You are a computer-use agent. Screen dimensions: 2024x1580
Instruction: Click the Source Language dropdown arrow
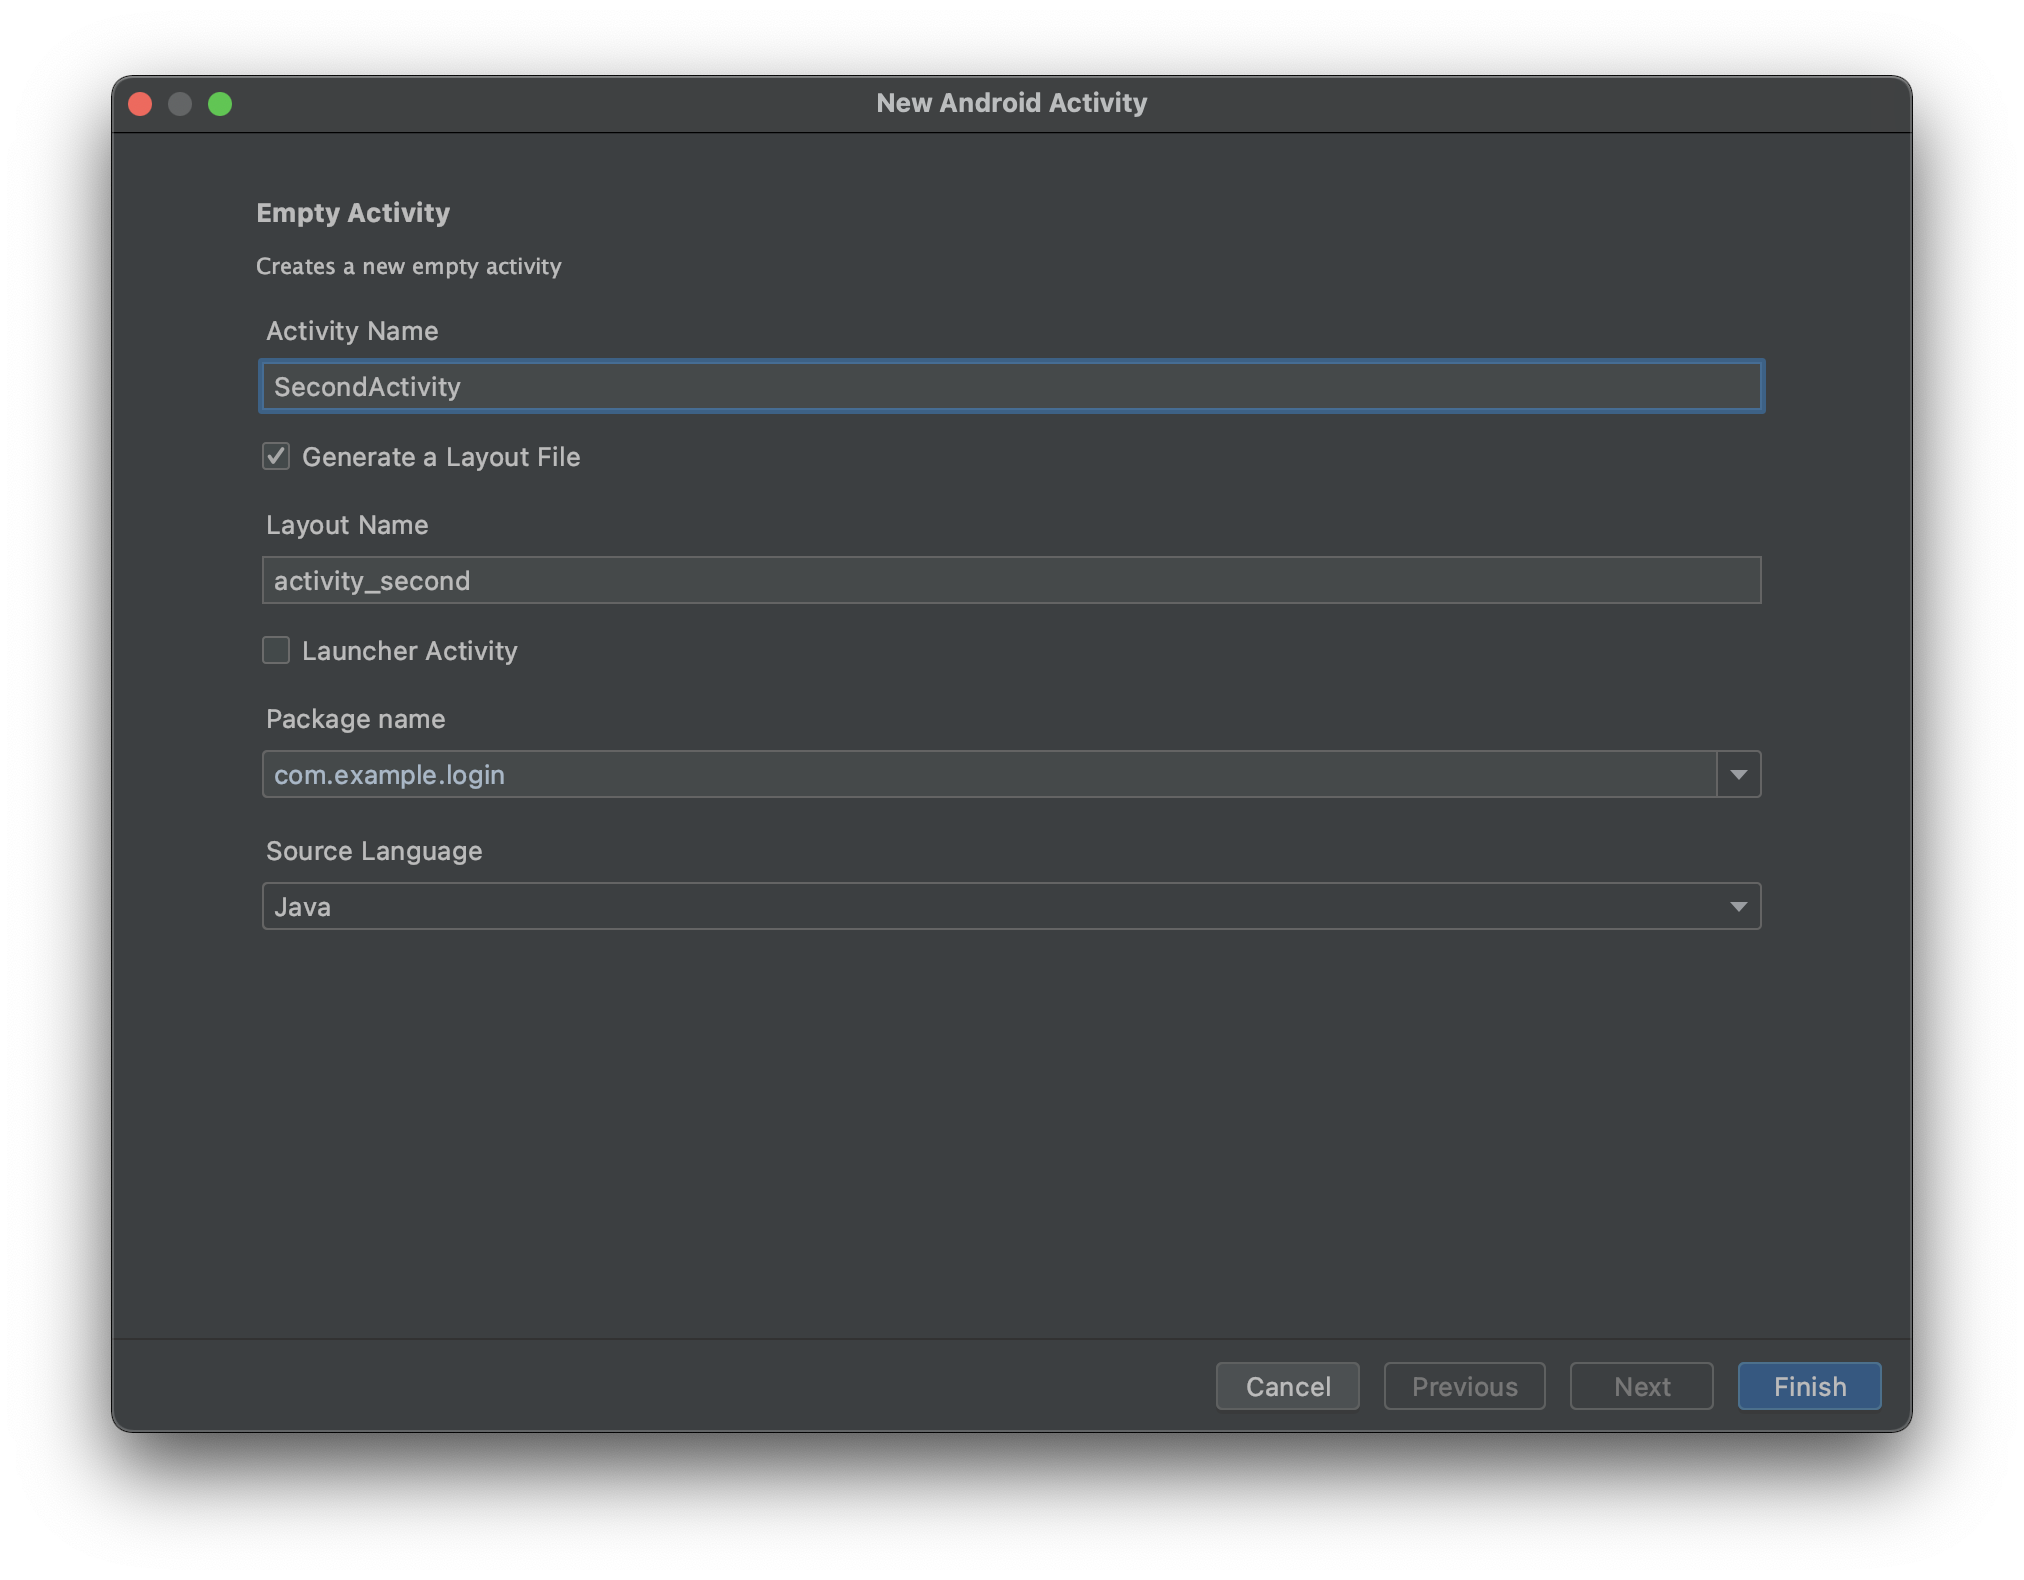pos(1738,907)
